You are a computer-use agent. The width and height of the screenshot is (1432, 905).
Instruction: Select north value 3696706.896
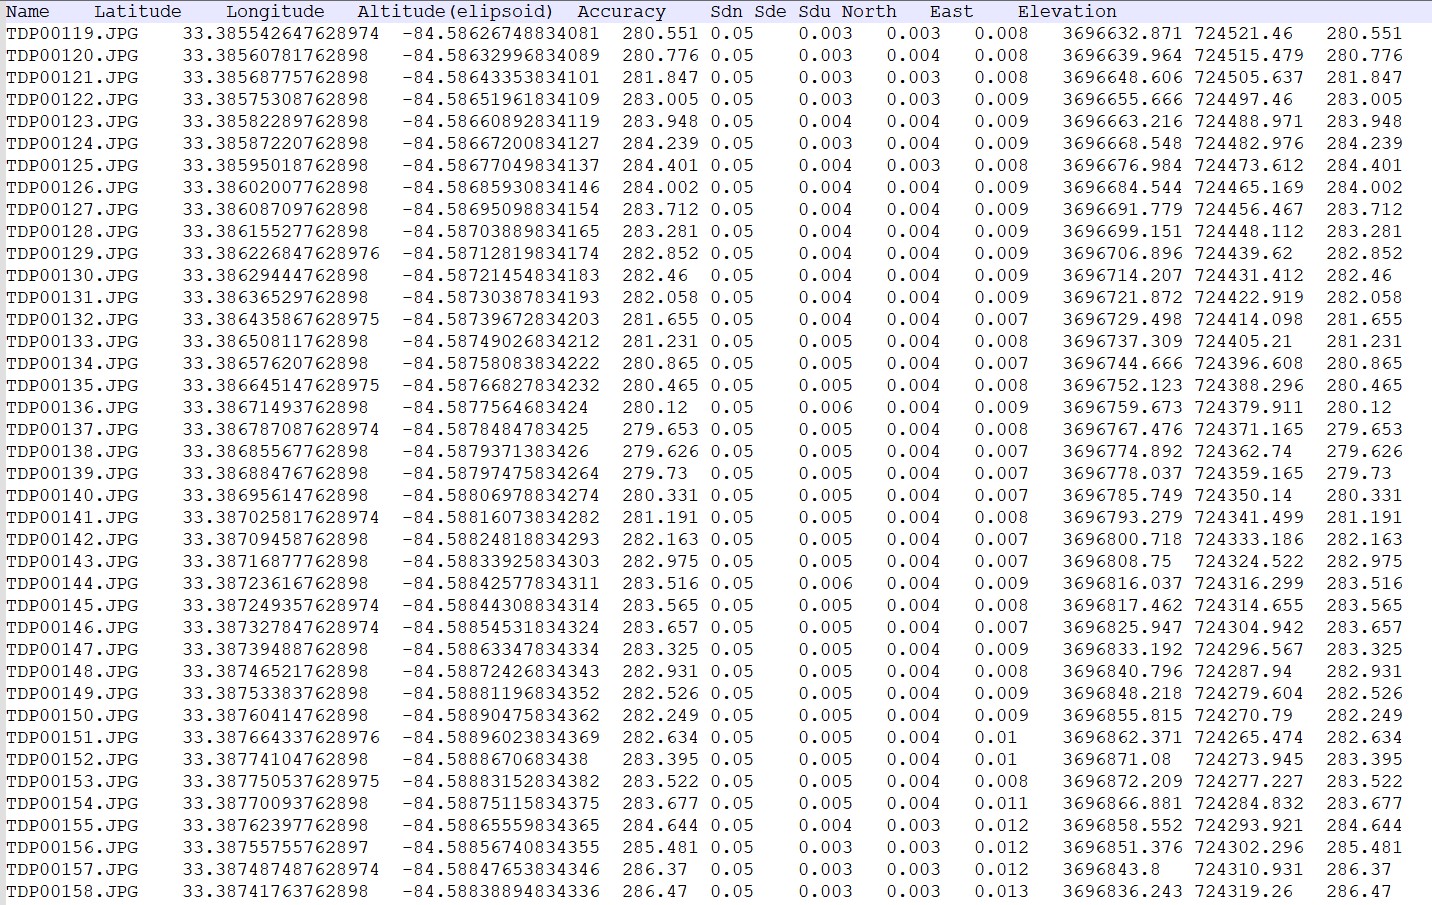[x=1122, y=253]
